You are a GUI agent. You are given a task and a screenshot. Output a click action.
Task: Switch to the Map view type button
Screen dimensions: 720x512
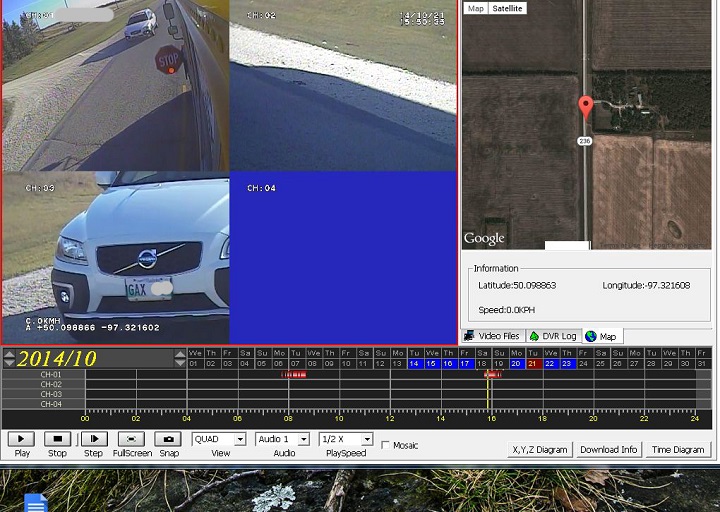[x=476, y=8]
